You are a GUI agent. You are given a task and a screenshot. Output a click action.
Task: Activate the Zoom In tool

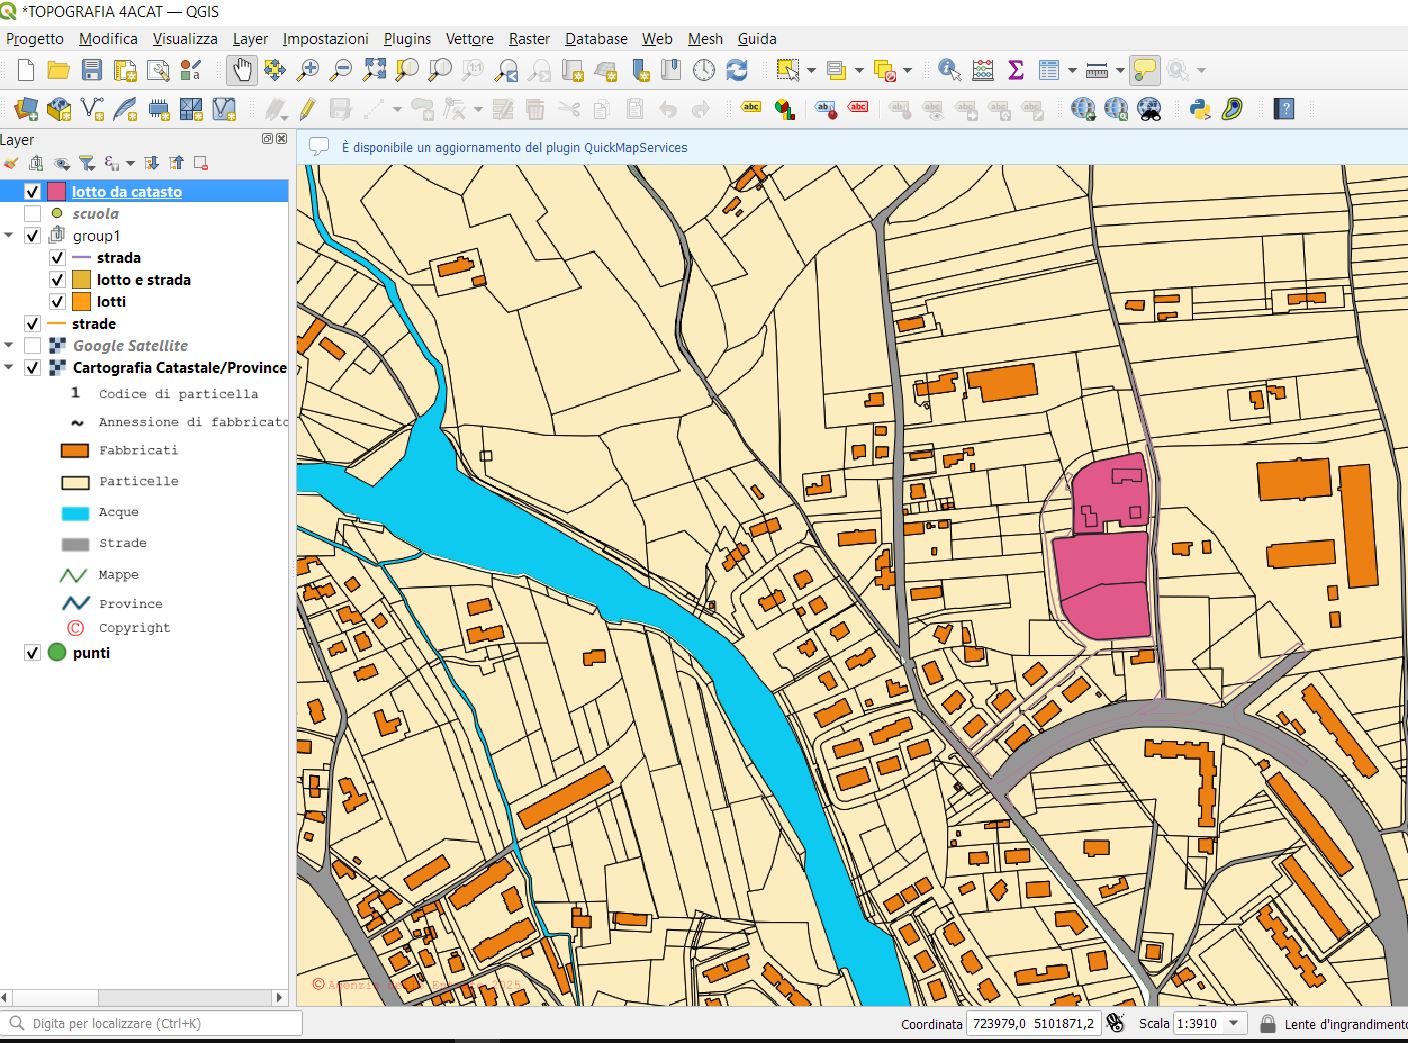pos(309,71)
